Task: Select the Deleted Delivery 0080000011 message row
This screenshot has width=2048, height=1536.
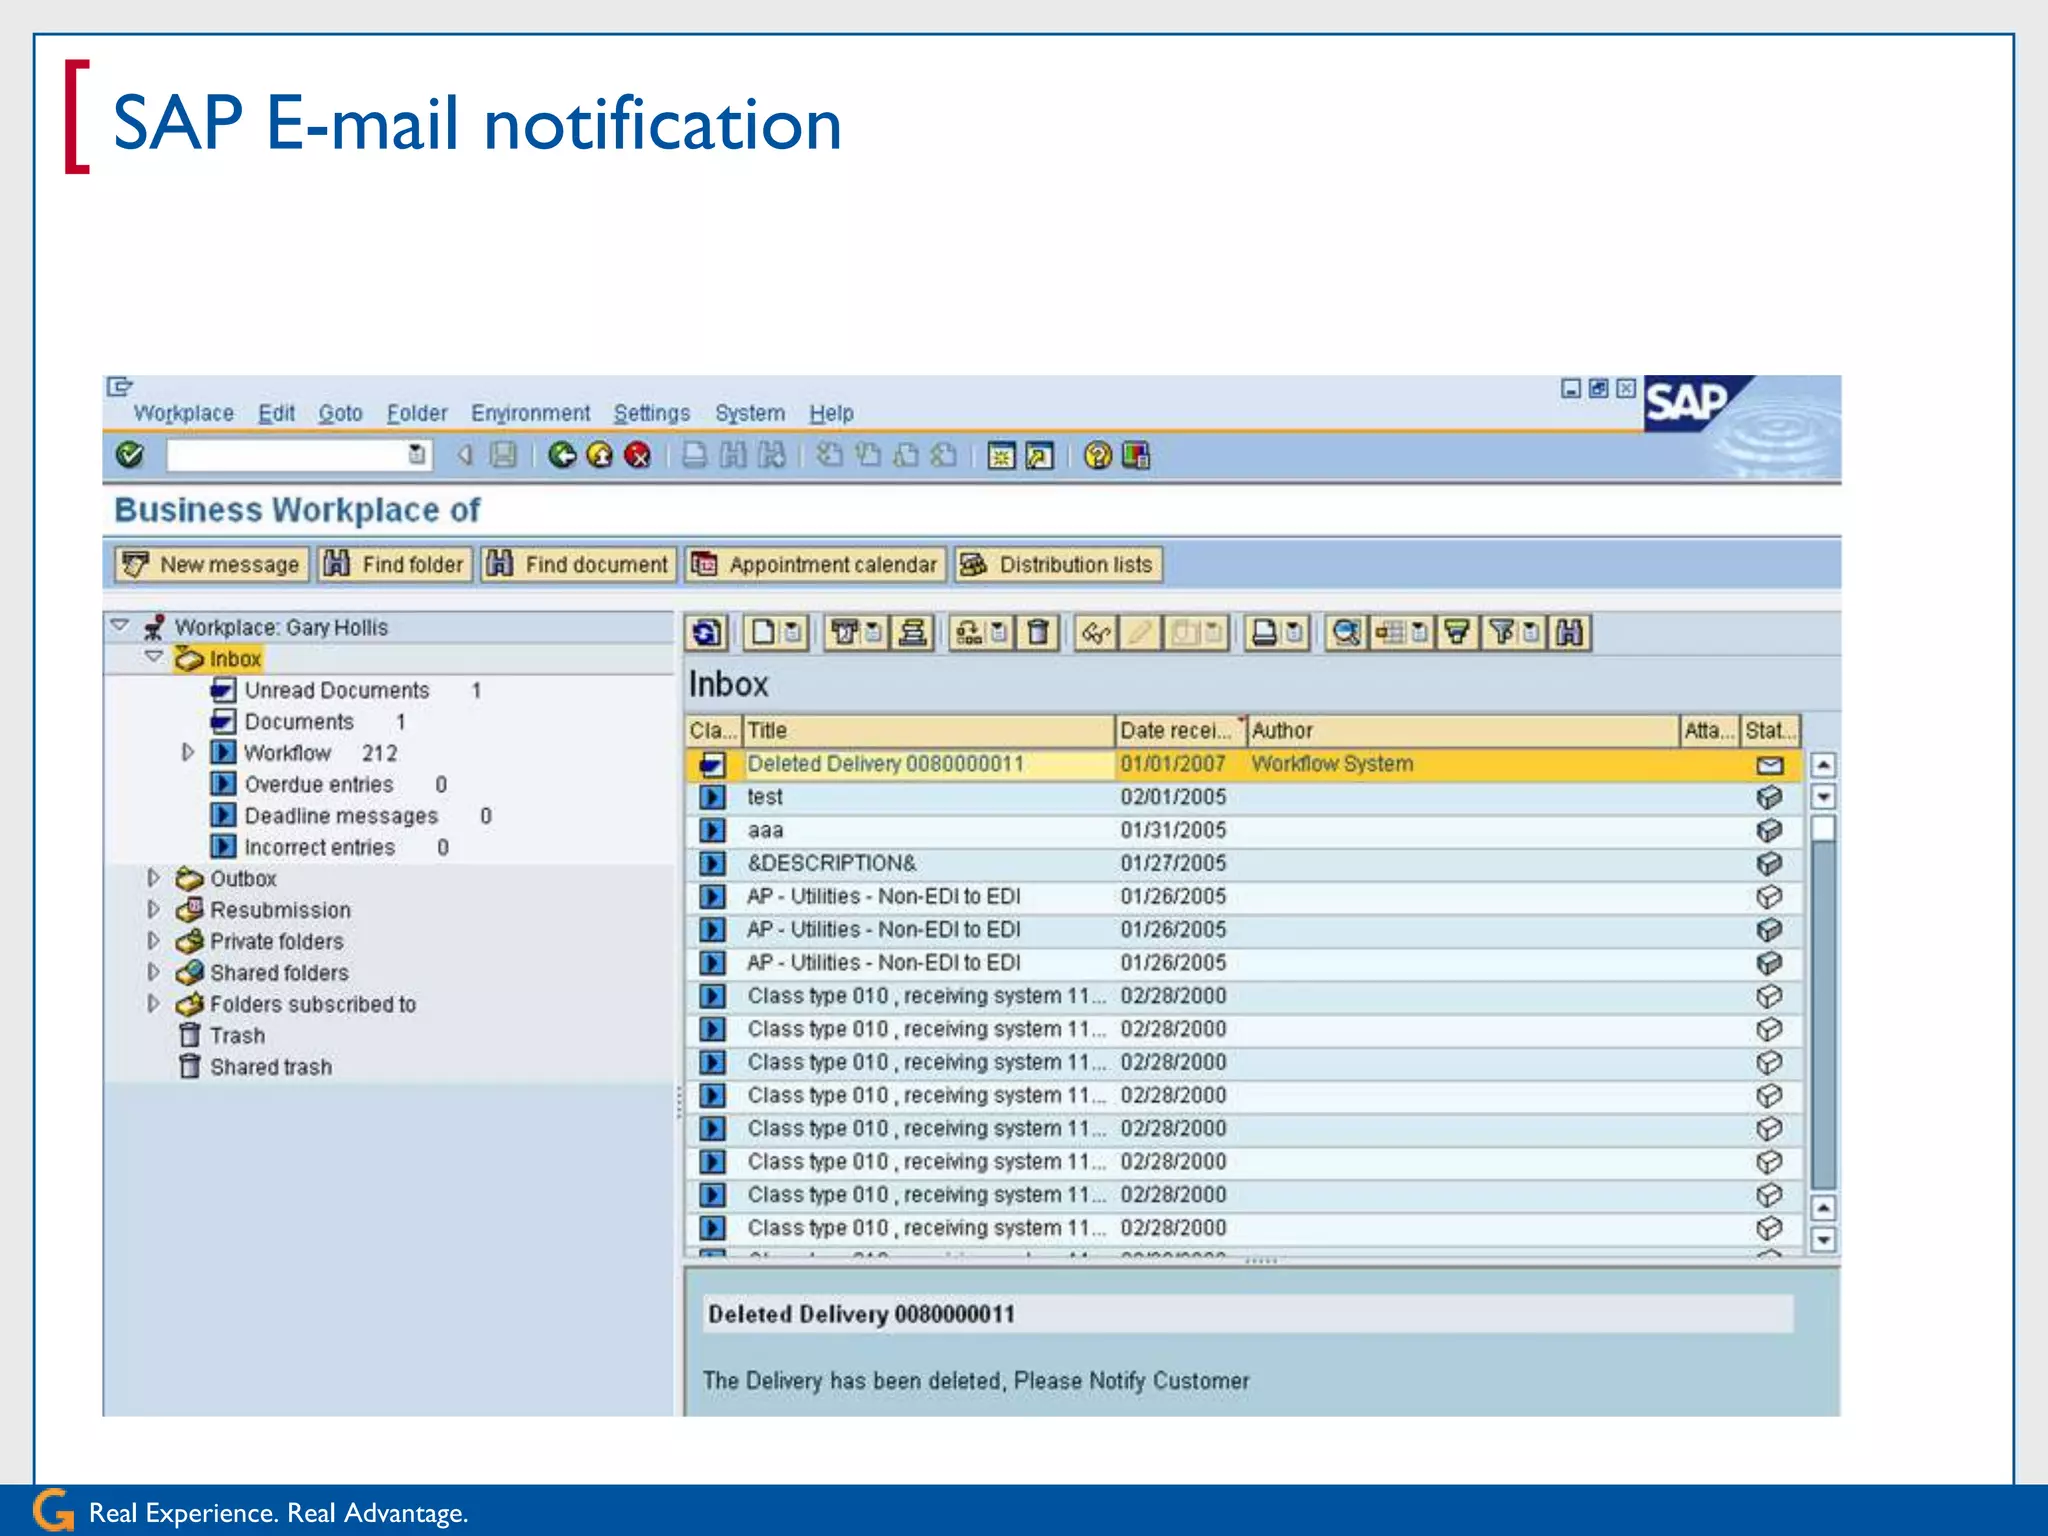Action: pos(1244,765)
